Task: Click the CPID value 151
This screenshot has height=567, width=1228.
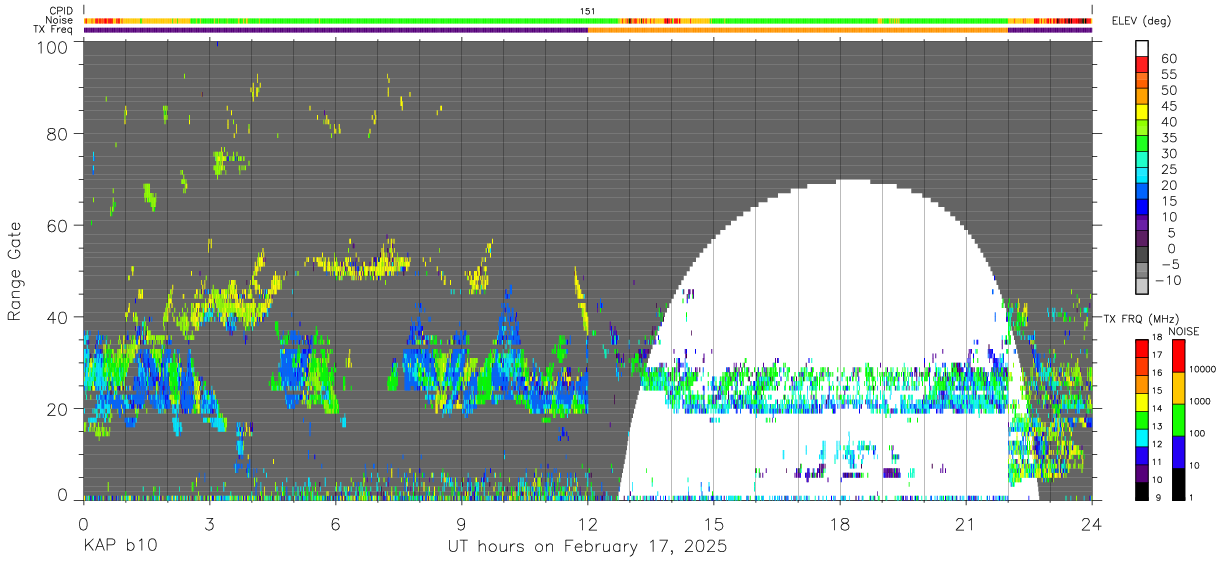Action: (588, 11)
